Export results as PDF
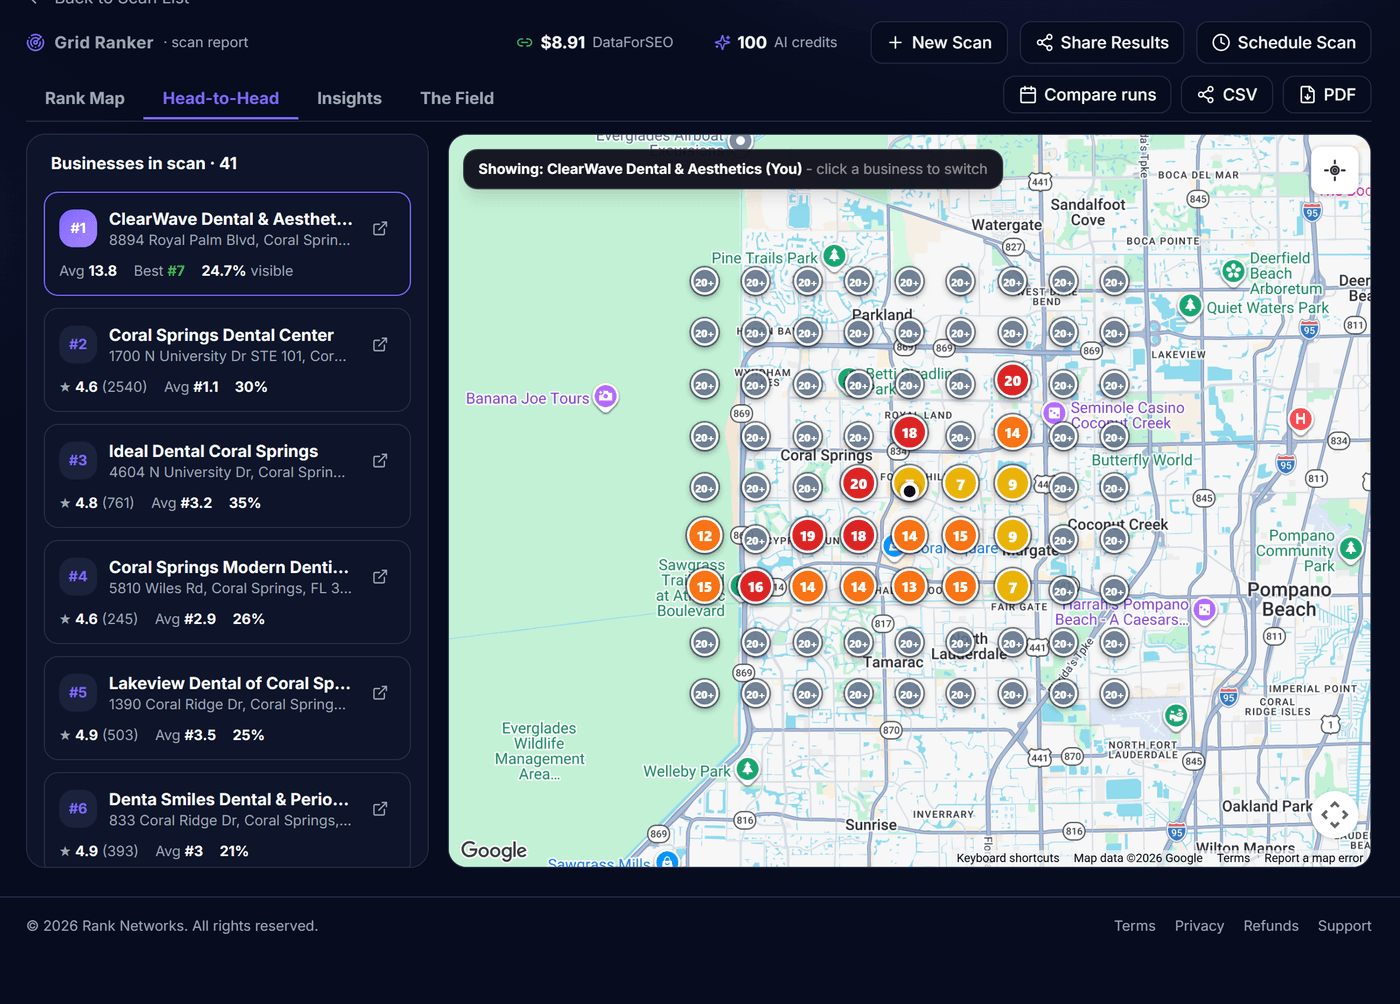The image size is (1400, 1004). (1327, 94)
